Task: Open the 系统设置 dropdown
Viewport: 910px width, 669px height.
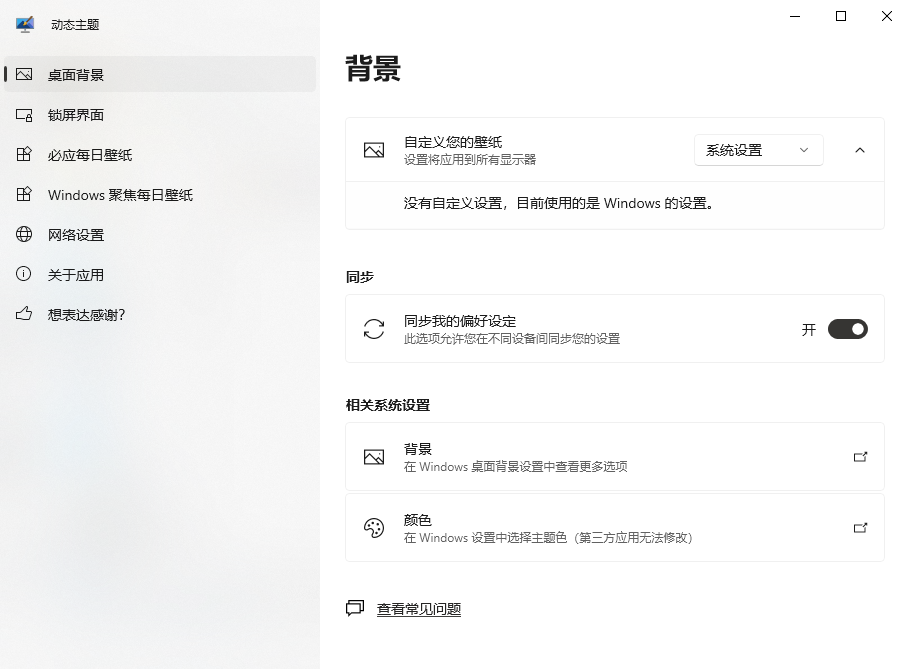Action: point(758,149)
